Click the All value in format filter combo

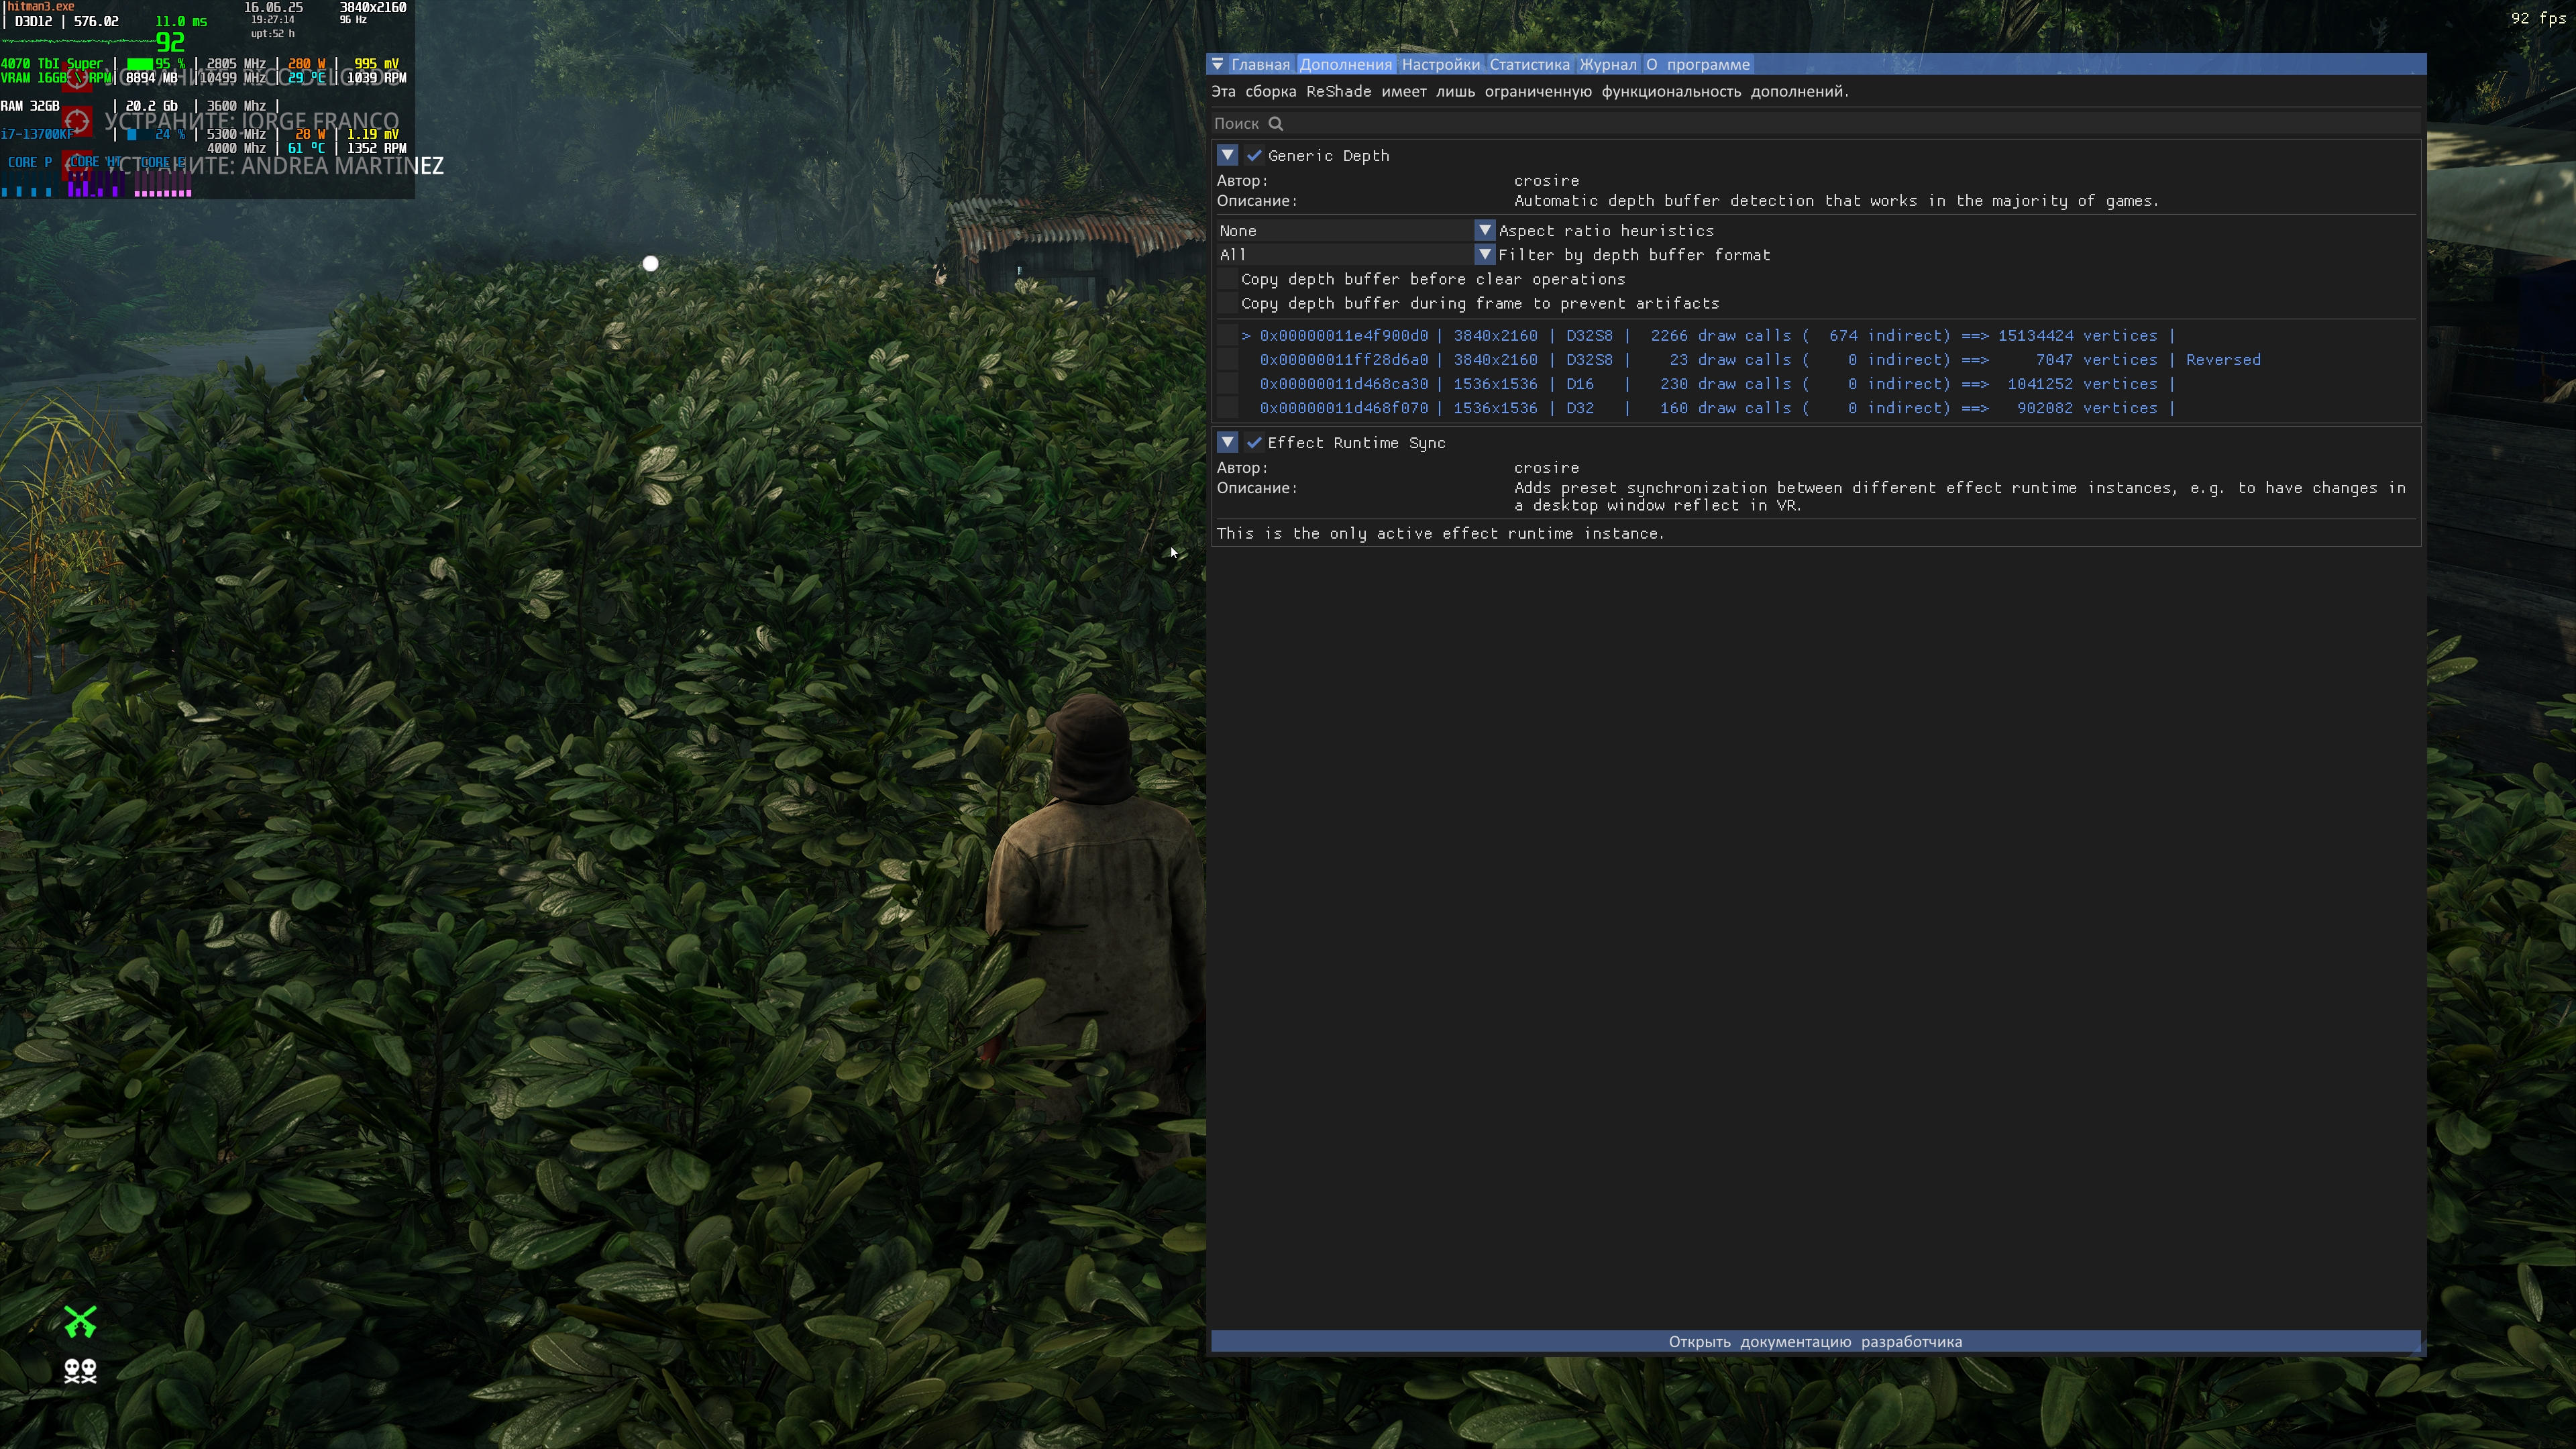click(x=1232, y=255)
